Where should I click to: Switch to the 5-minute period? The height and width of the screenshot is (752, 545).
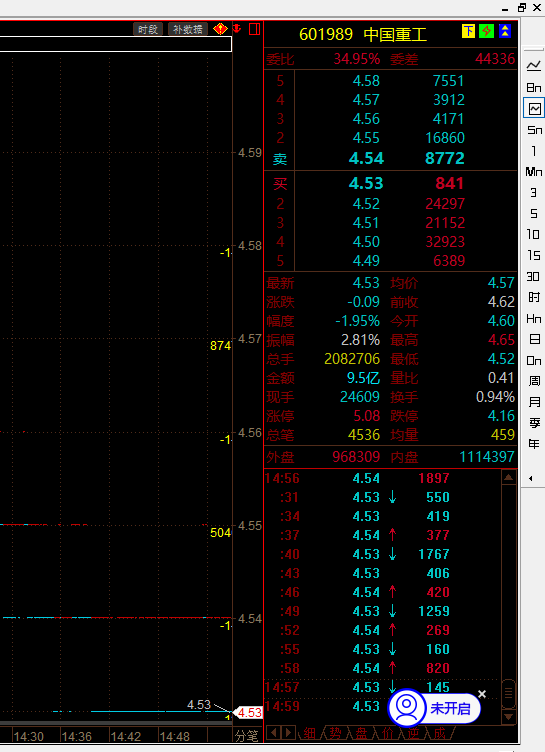pyautogui.click(x=534, y=213)
